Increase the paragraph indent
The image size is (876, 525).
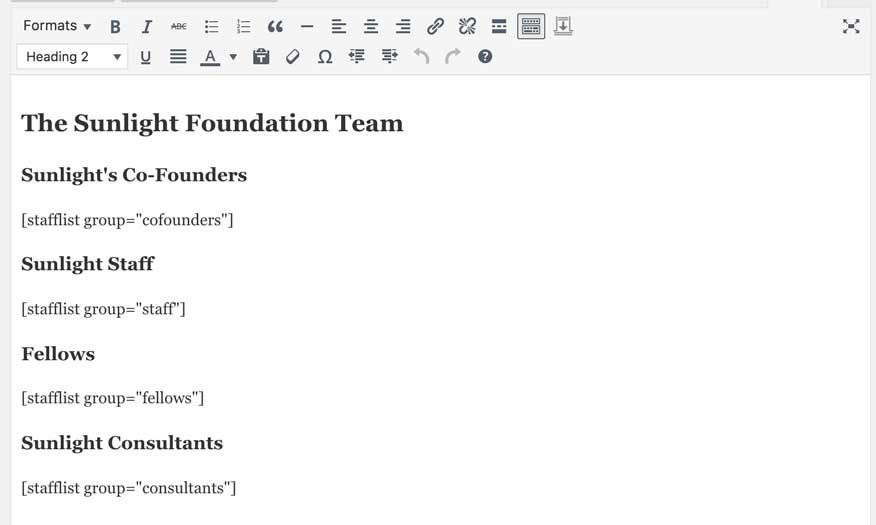(x=389, y=57)
